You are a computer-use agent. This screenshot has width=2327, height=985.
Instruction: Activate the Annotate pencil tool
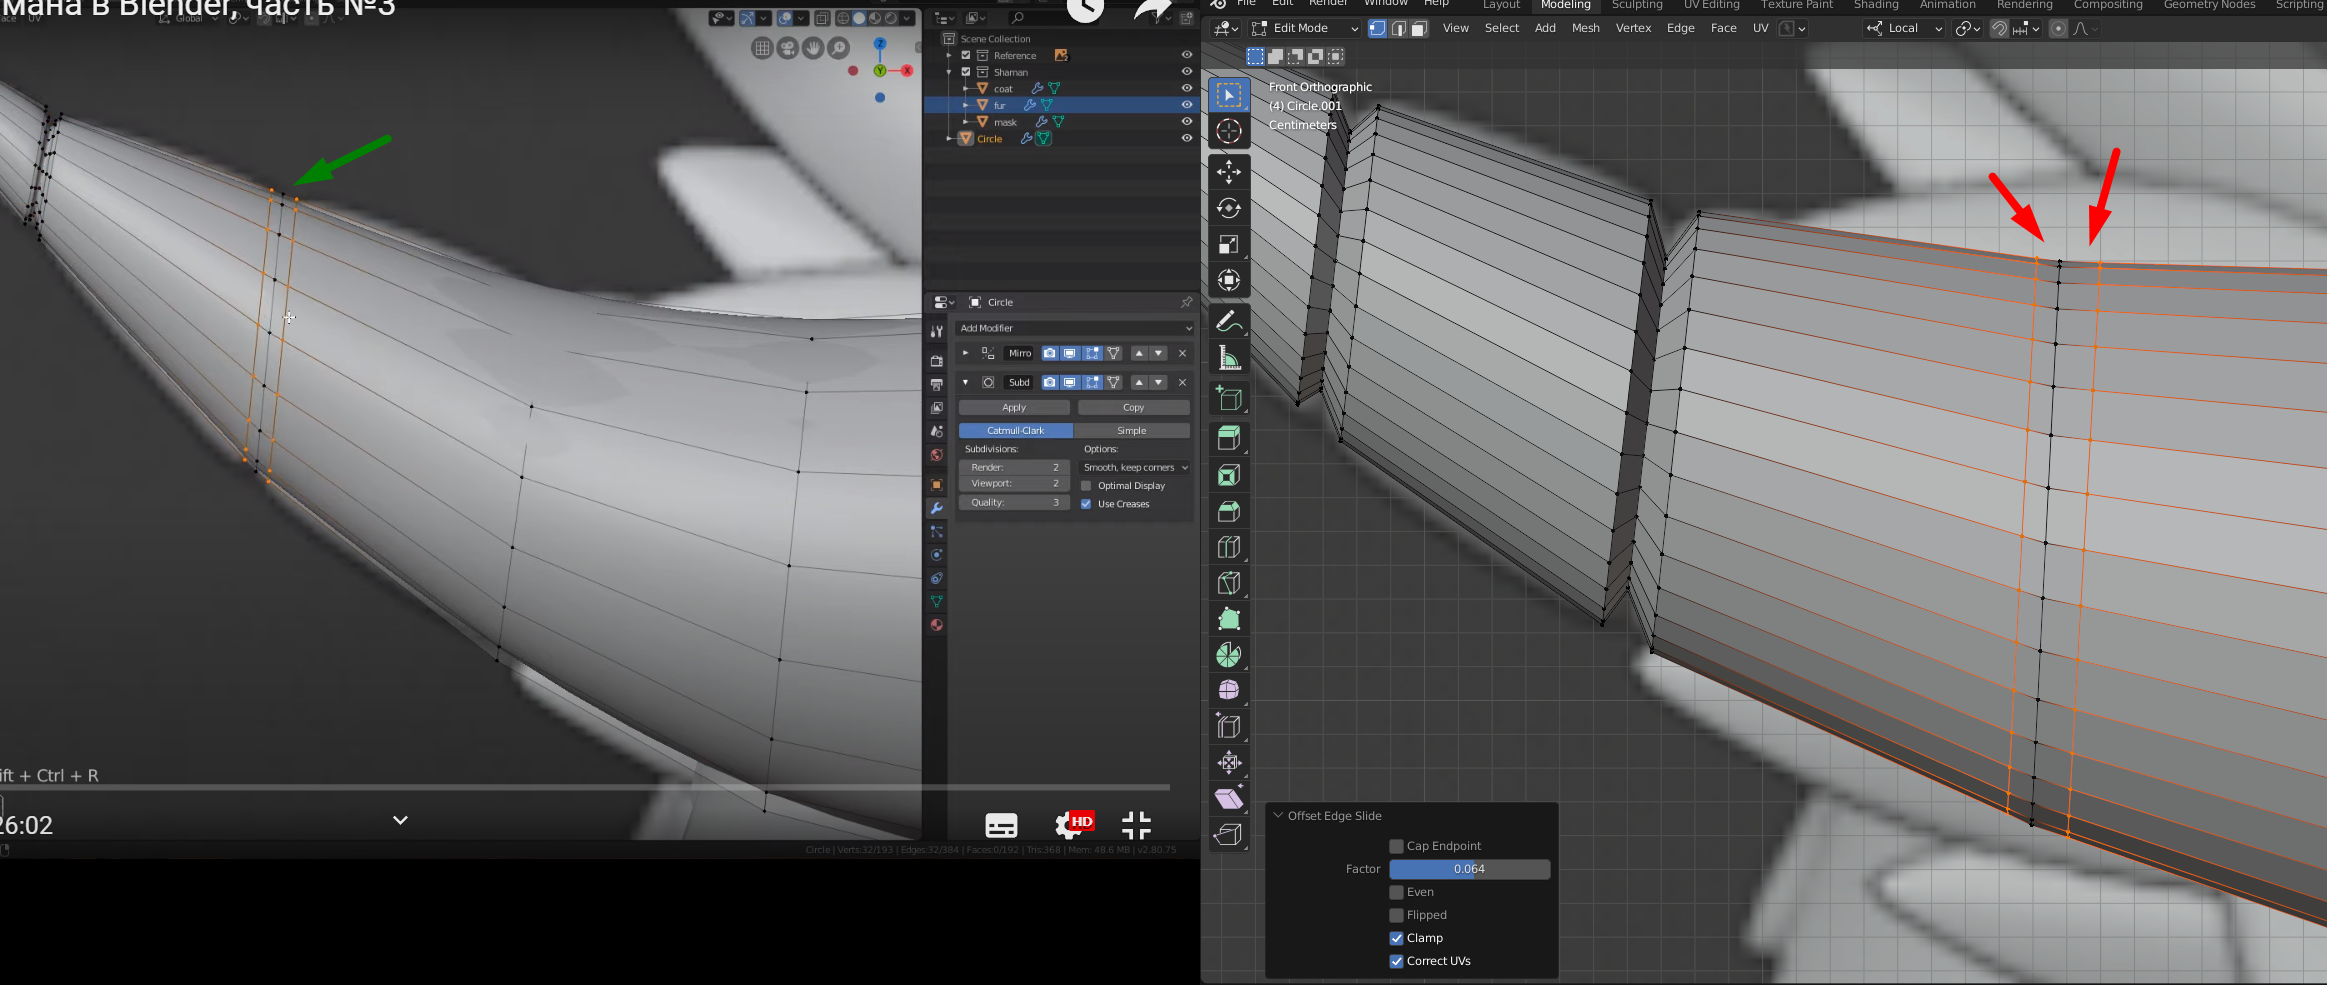1229,322
